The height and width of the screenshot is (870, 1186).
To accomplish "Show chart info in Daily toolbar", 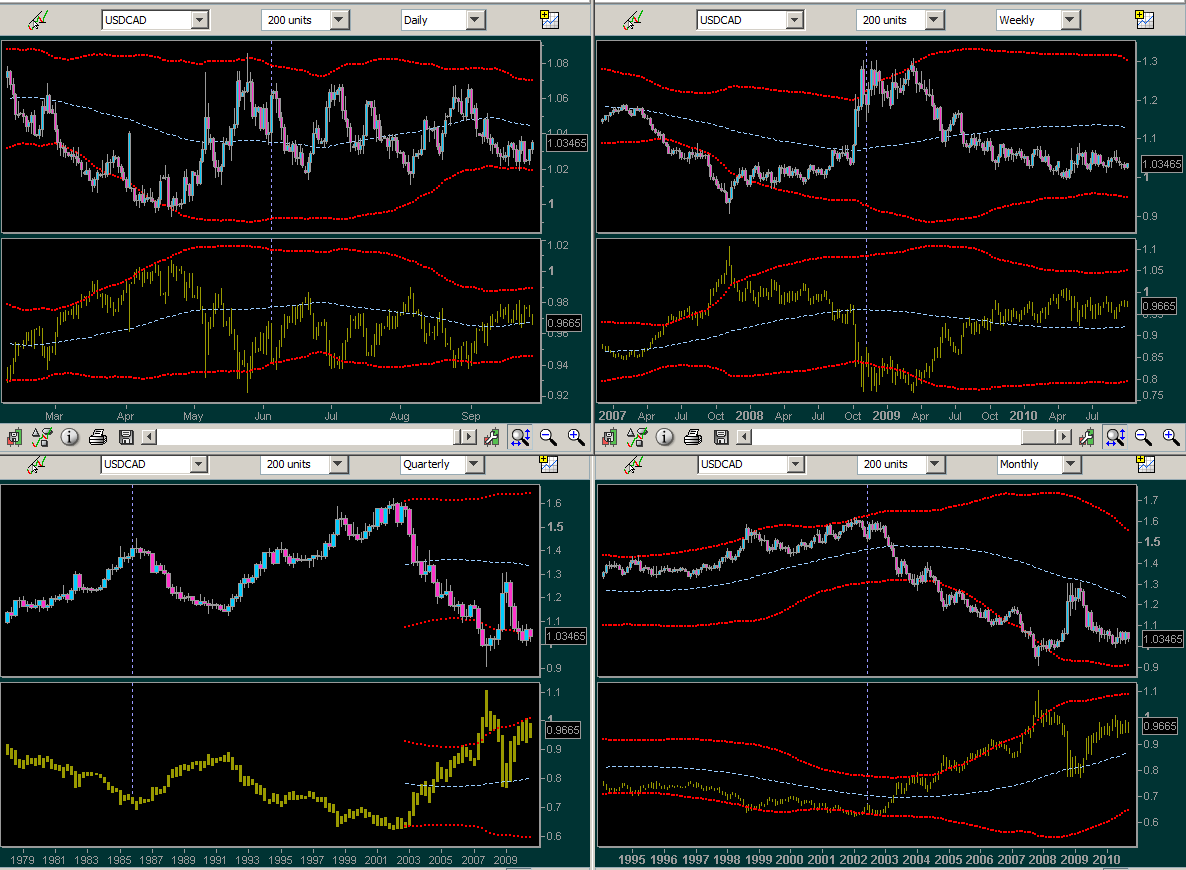I will pos(70,437).
